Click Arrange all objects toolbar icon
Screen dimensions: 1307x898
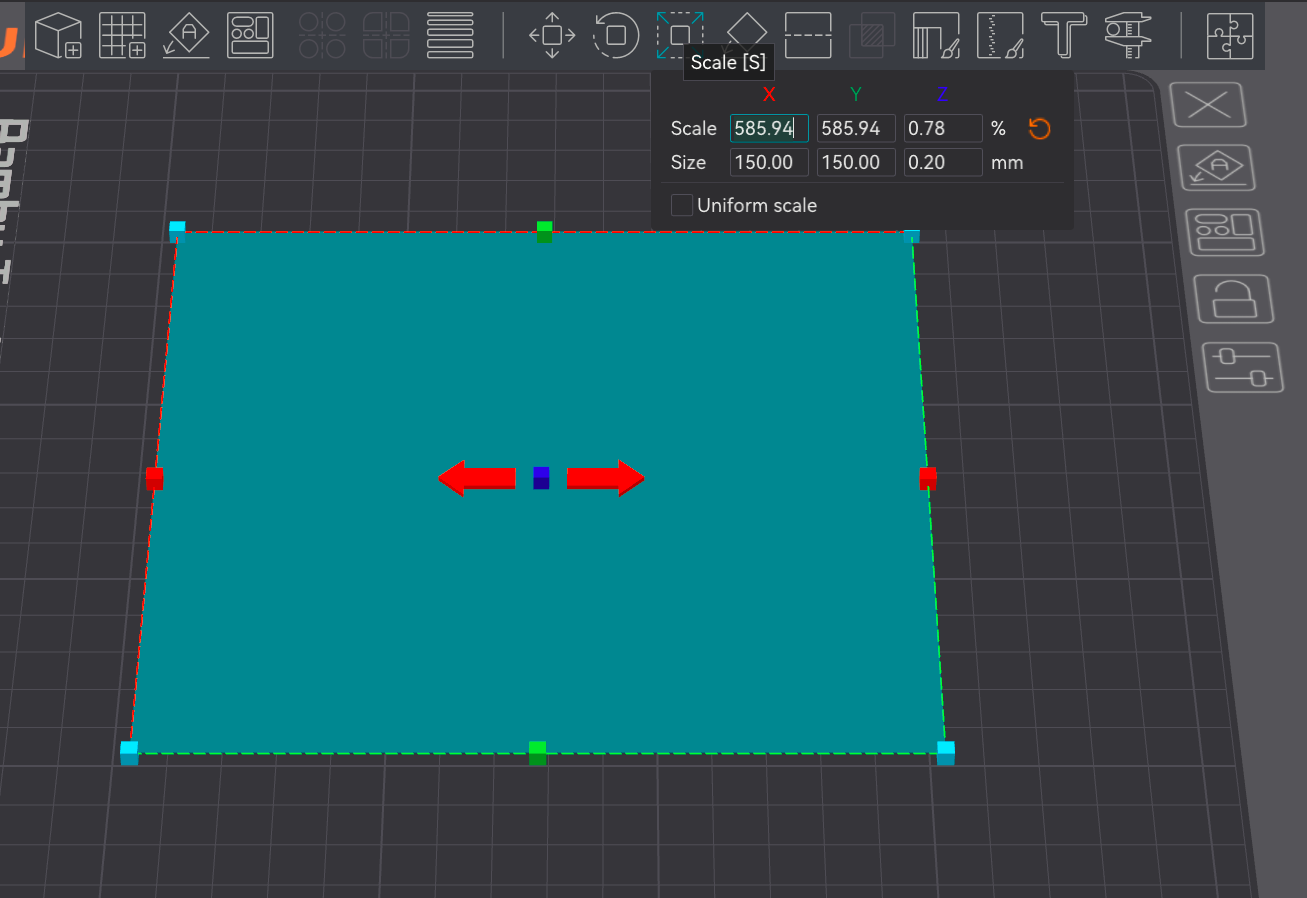pos(250,35)
